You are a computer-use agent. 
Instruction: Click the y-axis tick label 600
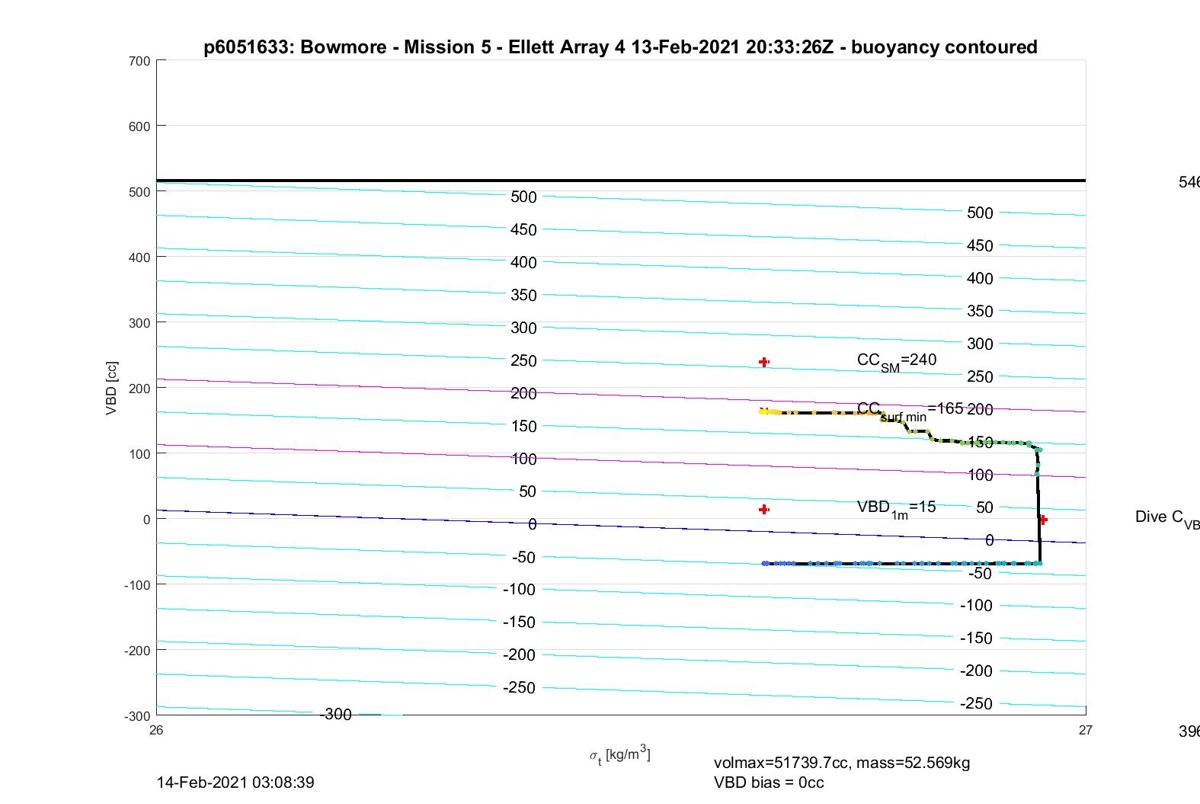tap(138, 126)
